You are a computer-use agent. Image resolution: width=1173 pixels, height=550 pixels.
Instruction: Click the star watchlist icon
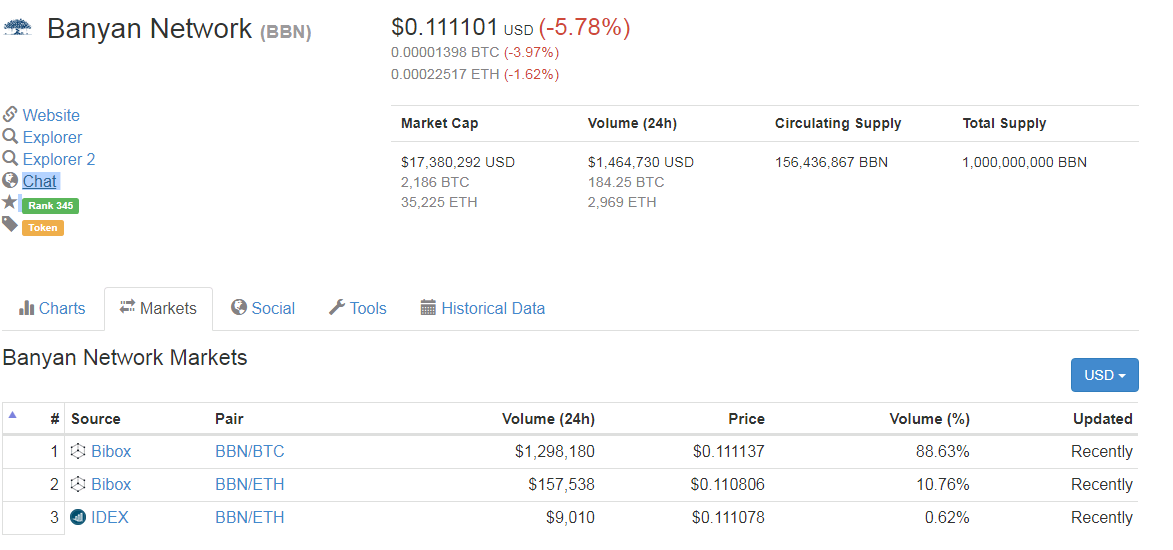coord(10,202)
